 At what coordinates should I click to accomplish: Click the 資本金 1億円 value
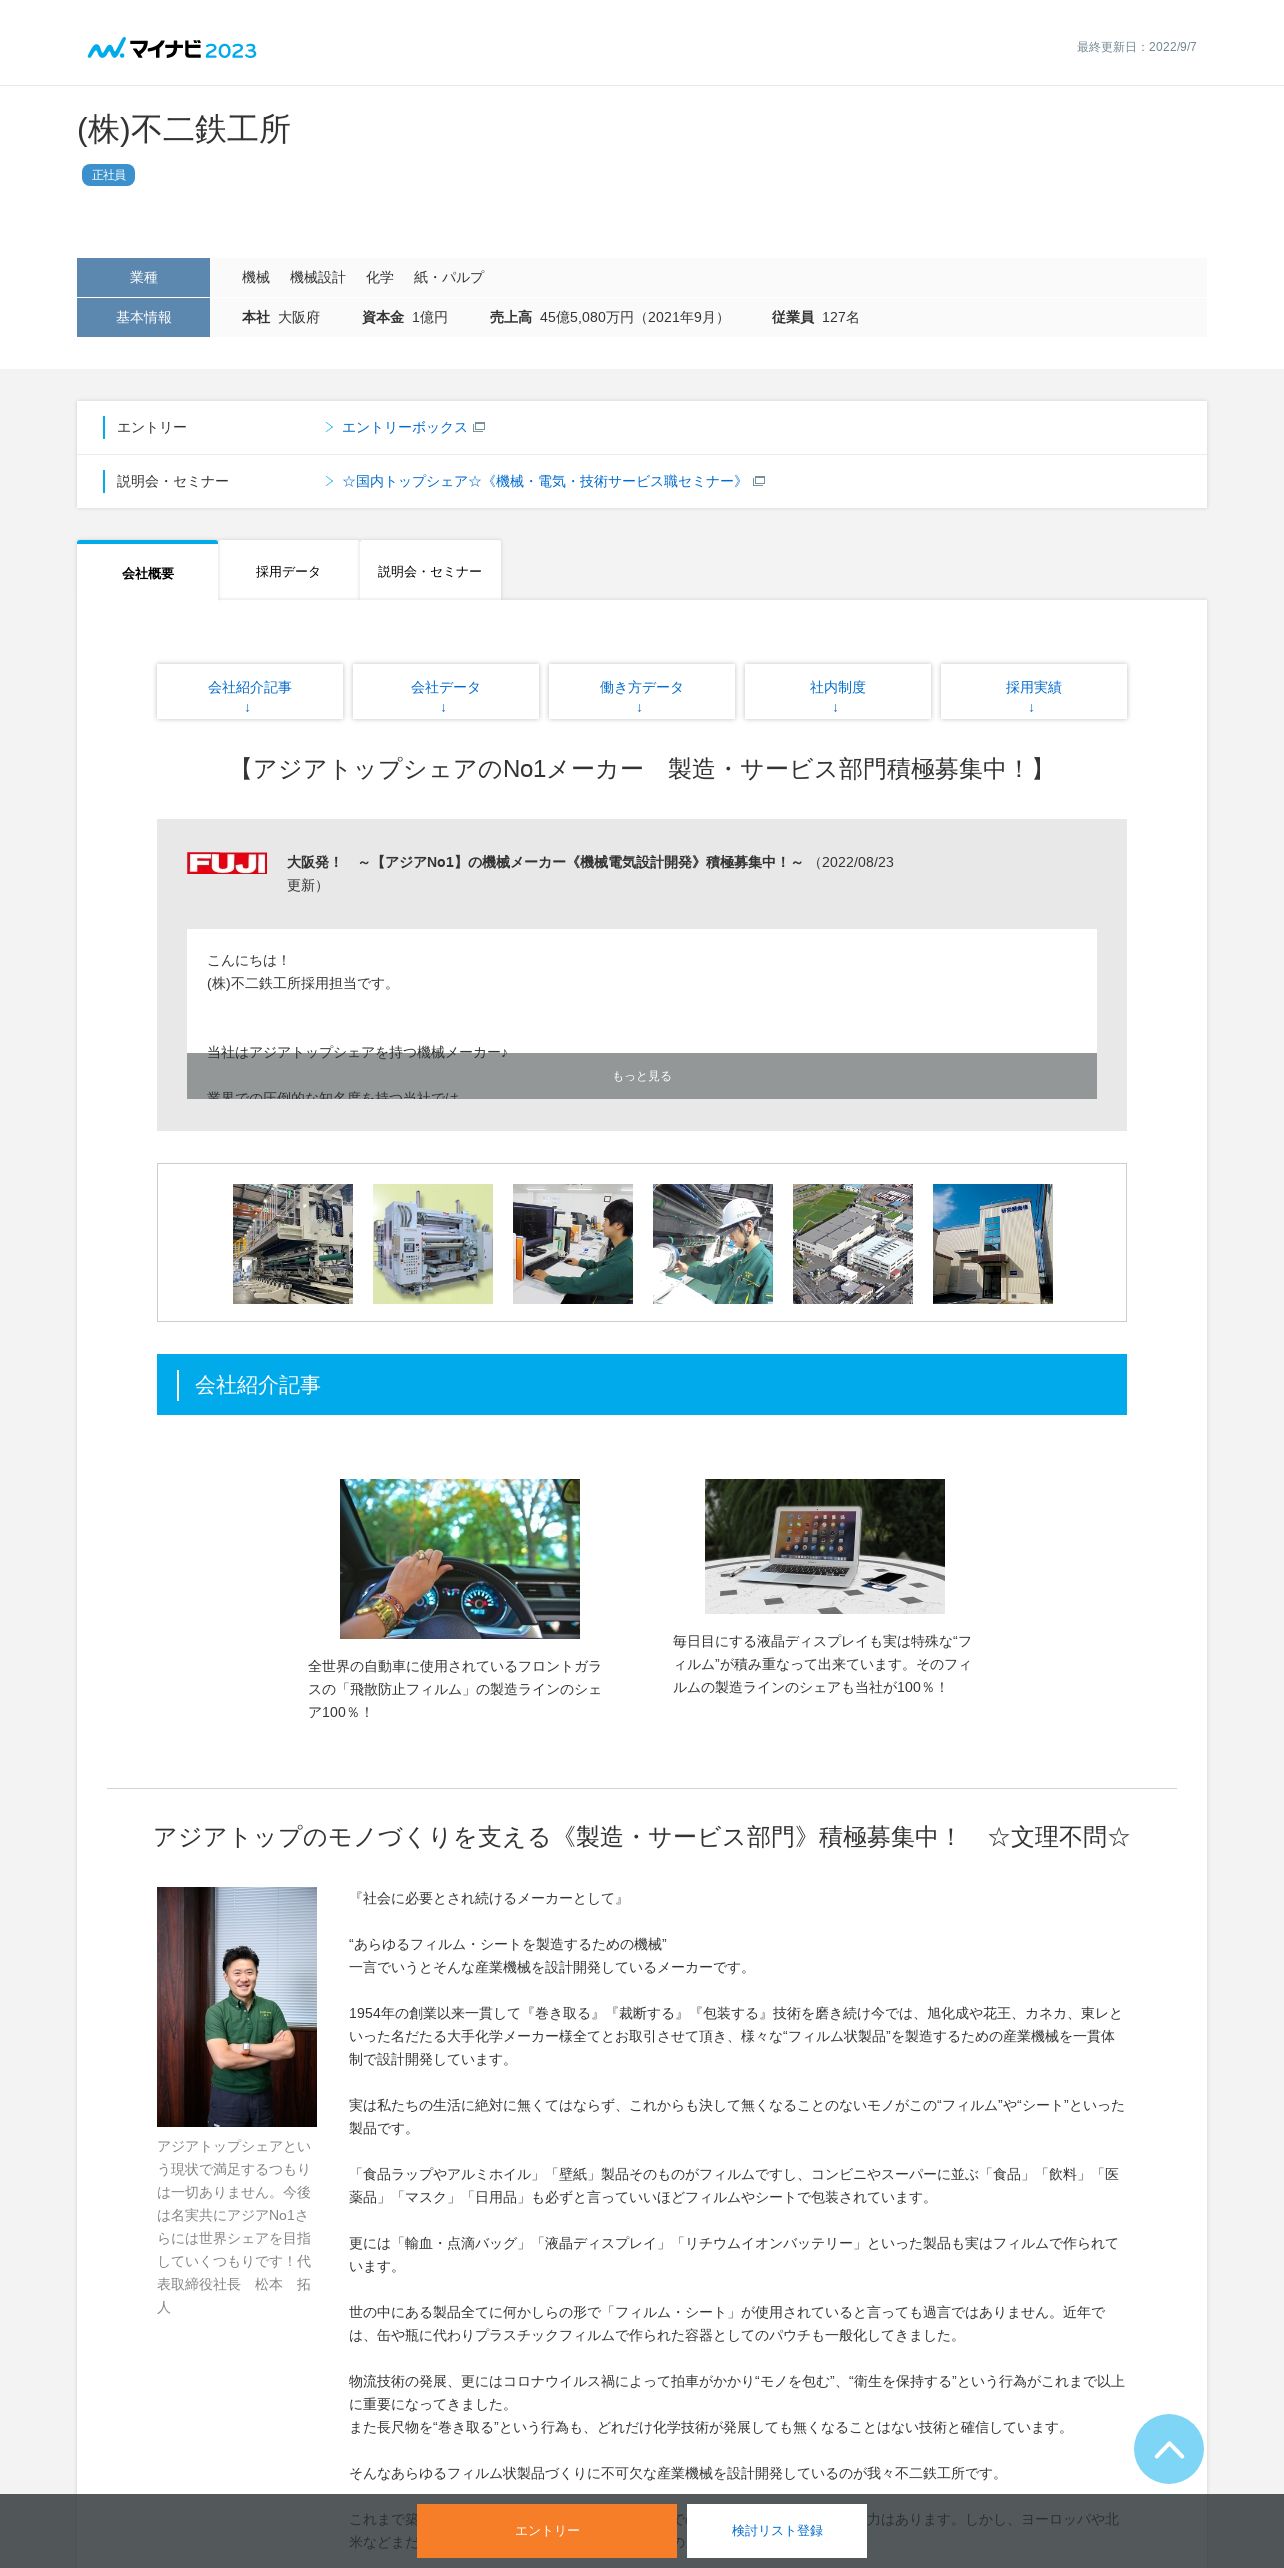[405, 317]
